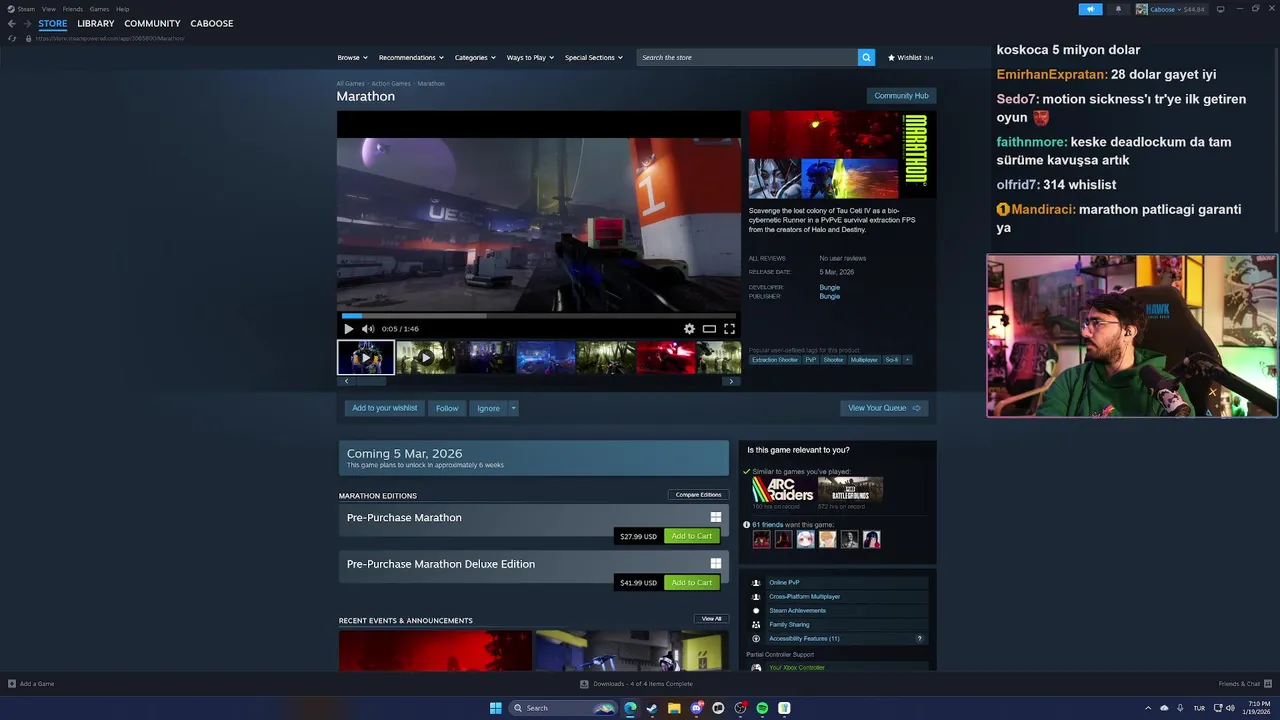The image size is (1280, 720).
Task: Switch the trailer to fullscreen
Action: point(729,329)
